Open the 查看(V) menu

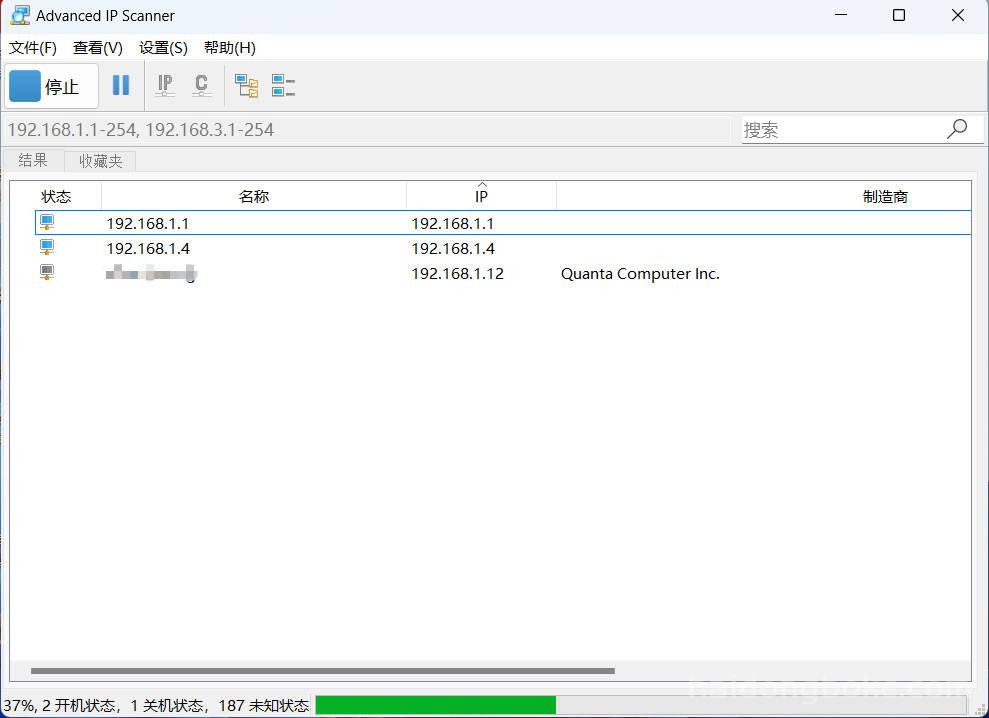98,48
